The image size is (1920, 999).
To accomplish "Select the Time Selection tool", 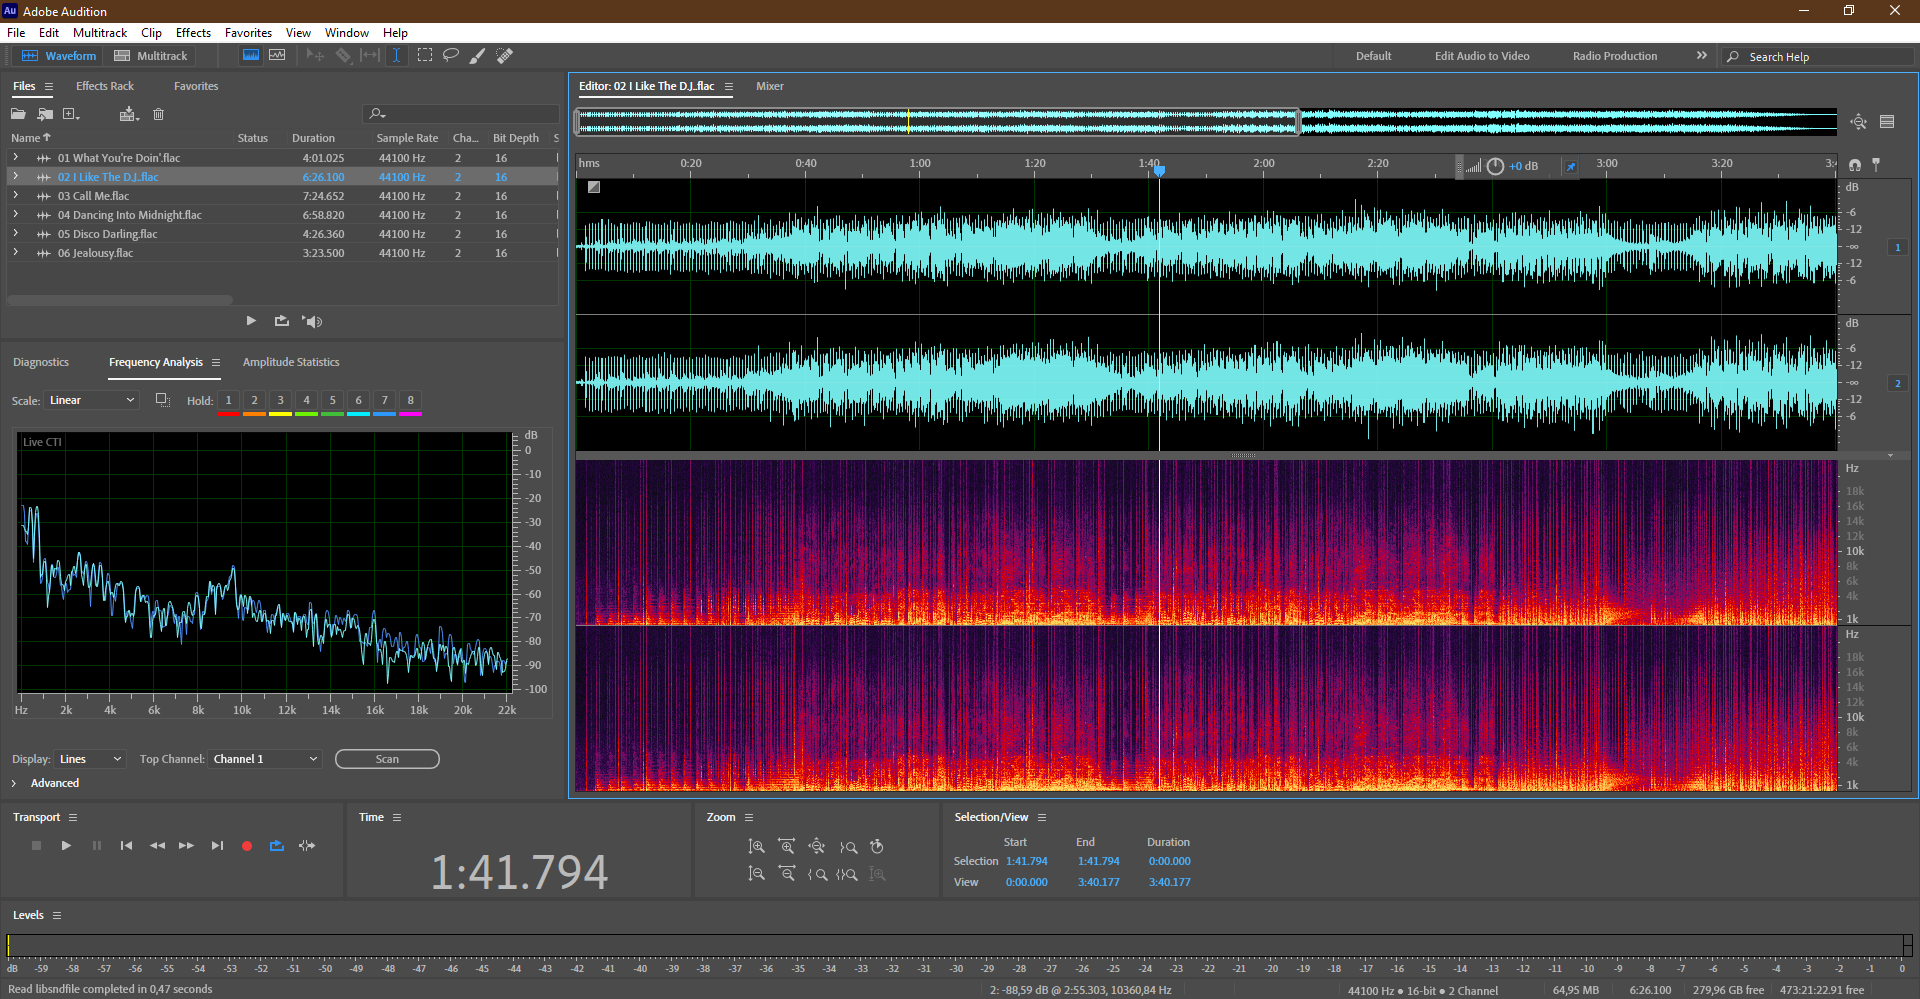I will 397,56.
